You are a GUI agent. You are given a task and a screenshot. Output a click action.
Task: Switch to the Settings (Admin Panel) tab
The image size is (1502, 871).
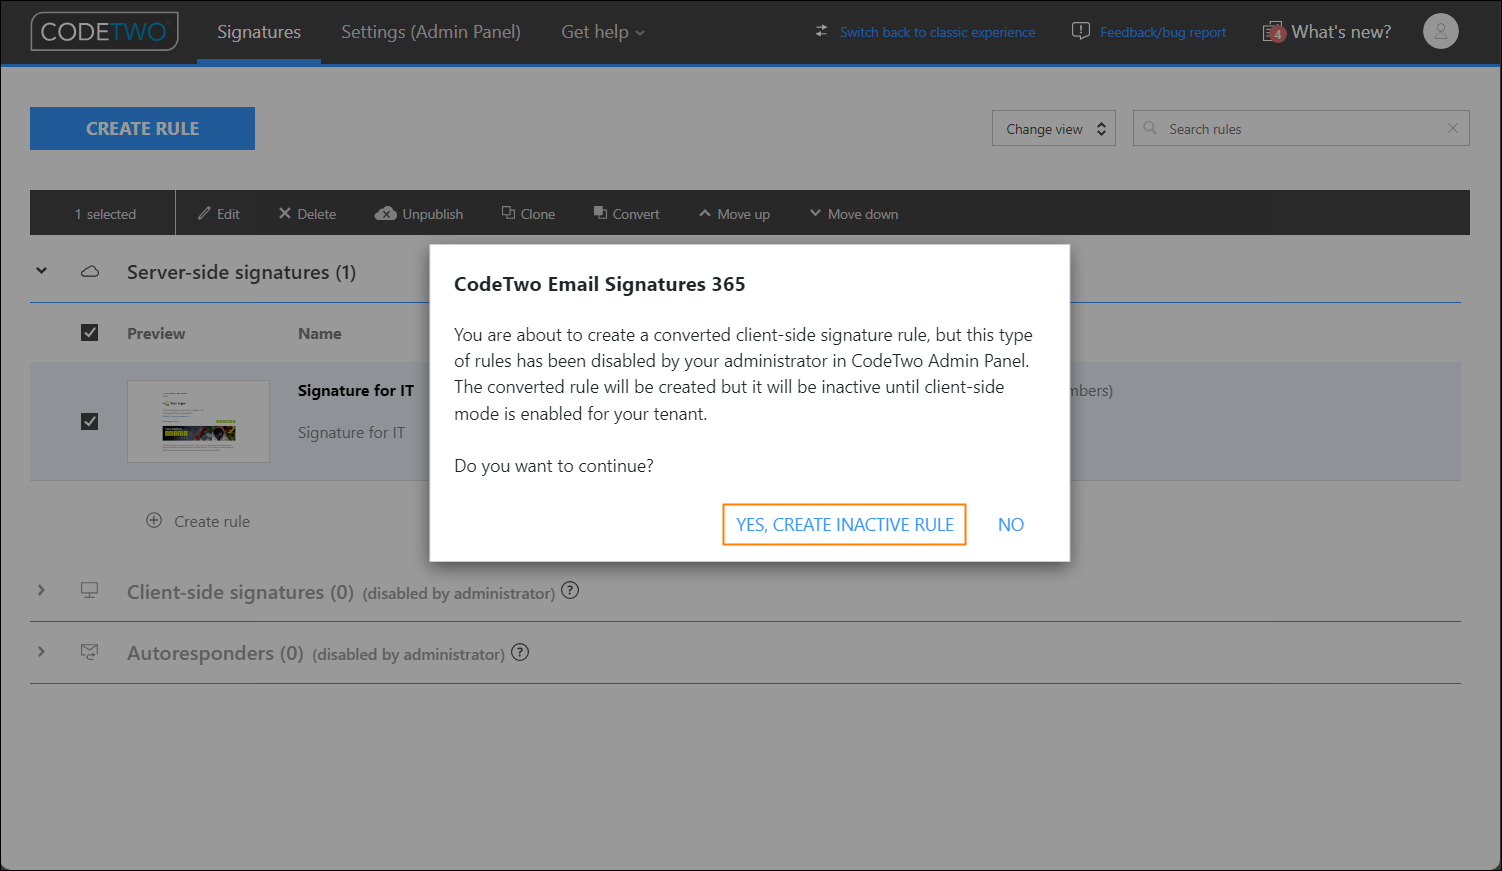[x=430, y=31]
